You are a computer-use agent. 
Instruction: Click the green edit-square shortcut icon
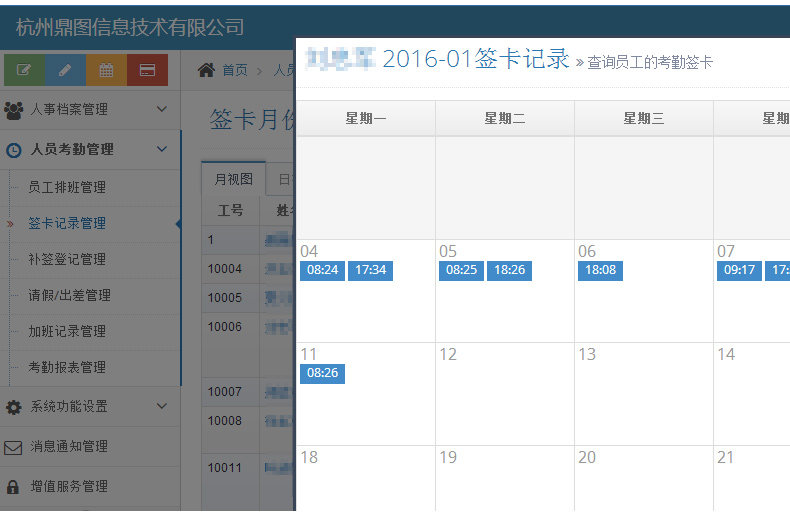24,70
